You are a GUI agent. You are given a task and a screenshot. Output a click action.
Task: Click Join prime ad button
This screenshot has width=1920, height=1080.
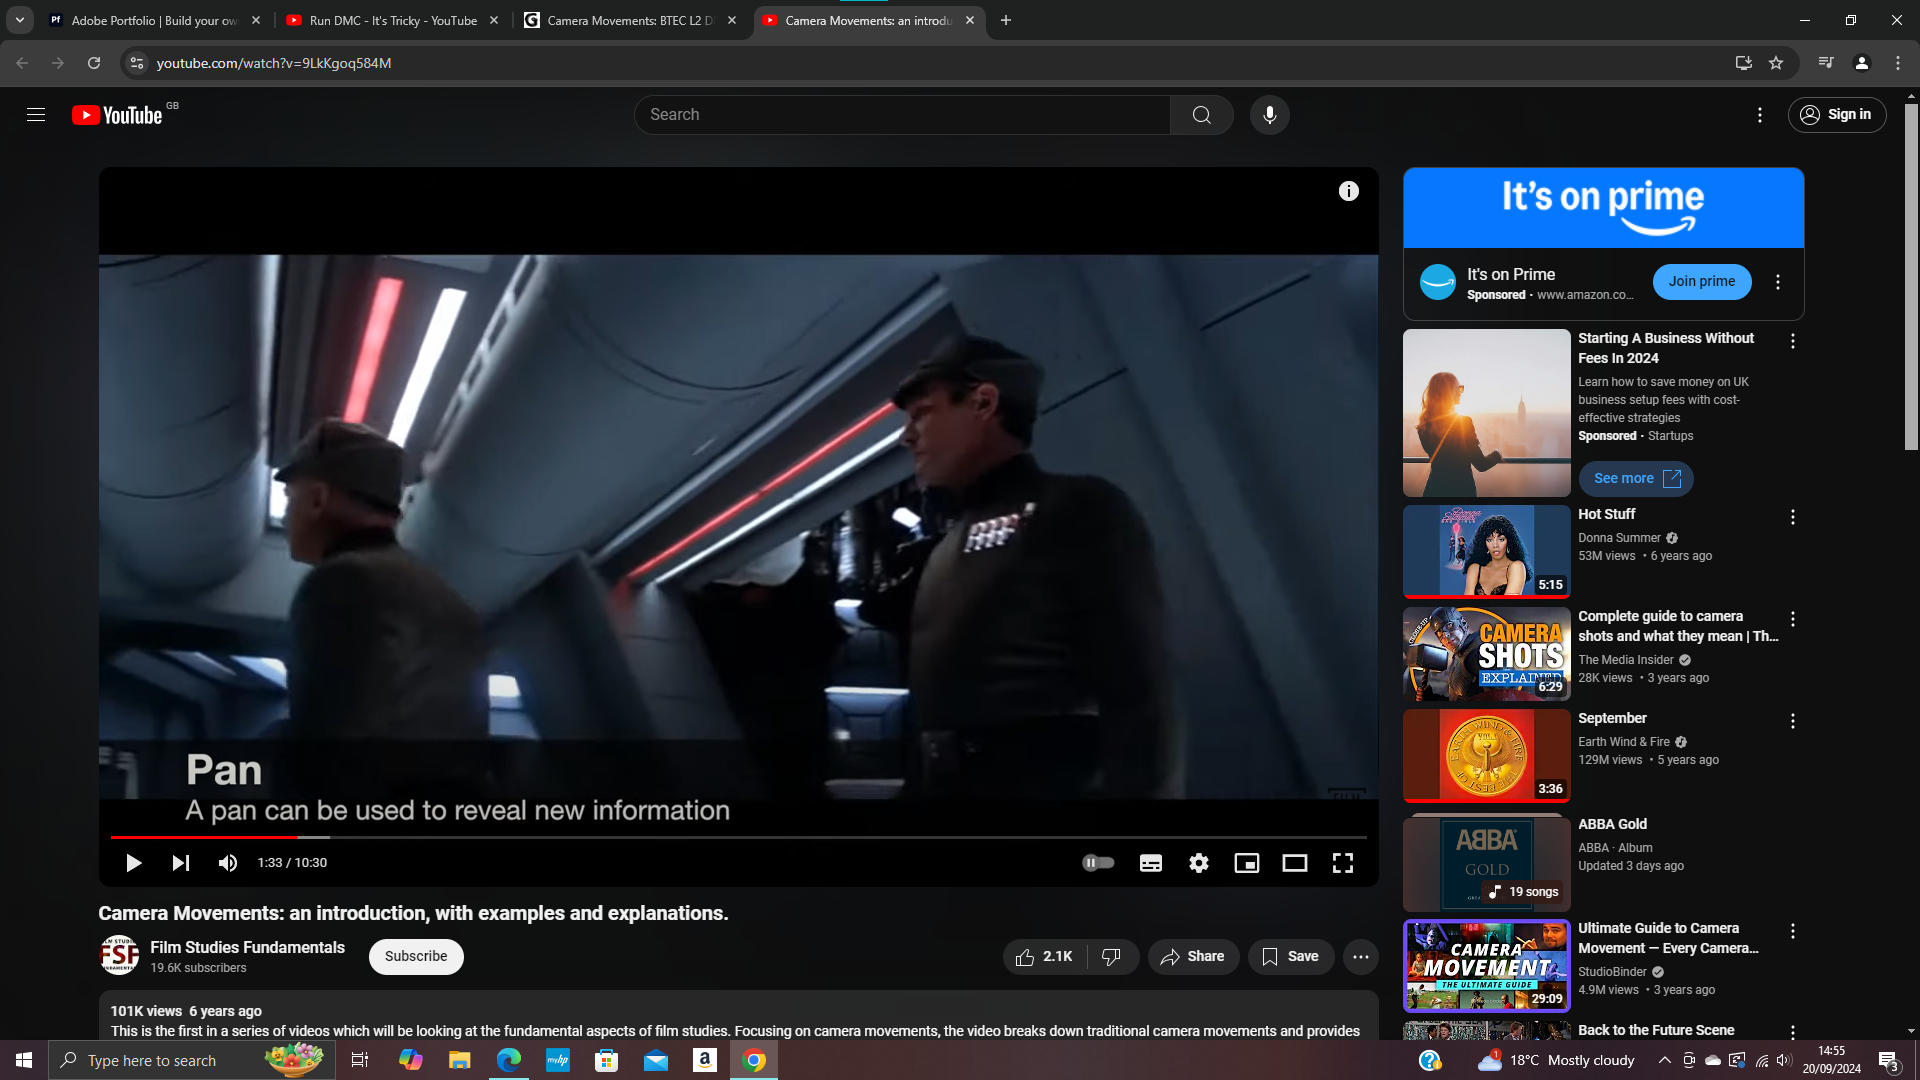(x=1701, y=282)
